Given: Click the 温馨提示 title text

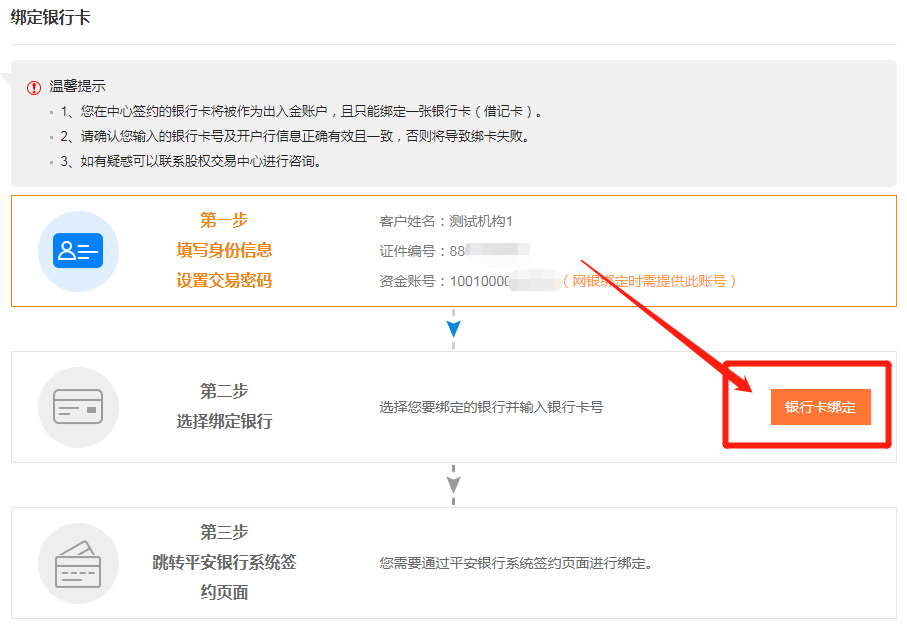Looking at the screenshot, I should tap(78, 86).
